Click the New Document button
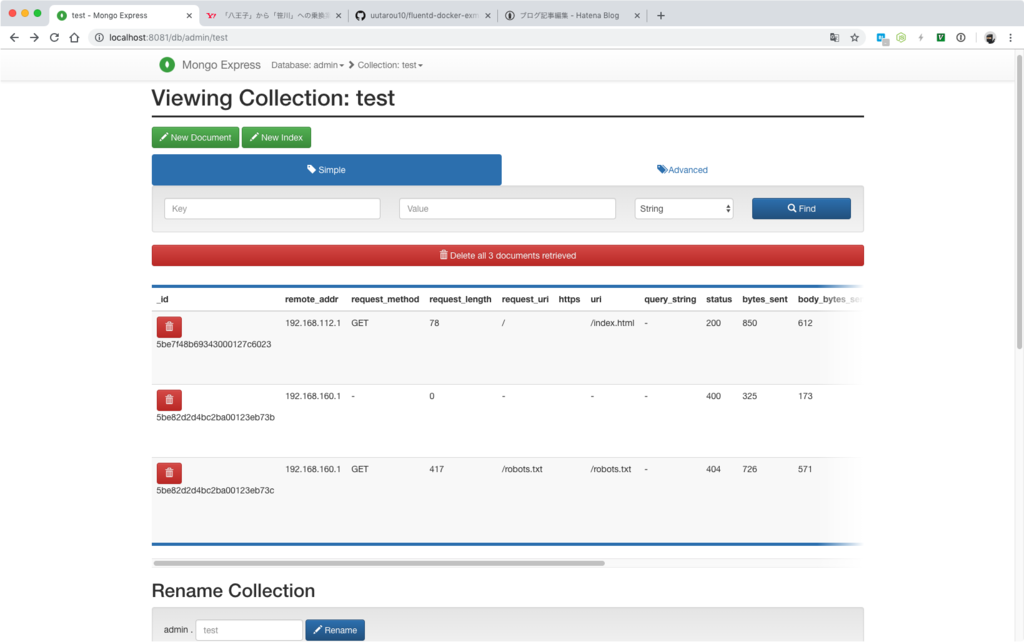Screen dimensions: 1024x642 pyautogui.click(x=195, y=137)
